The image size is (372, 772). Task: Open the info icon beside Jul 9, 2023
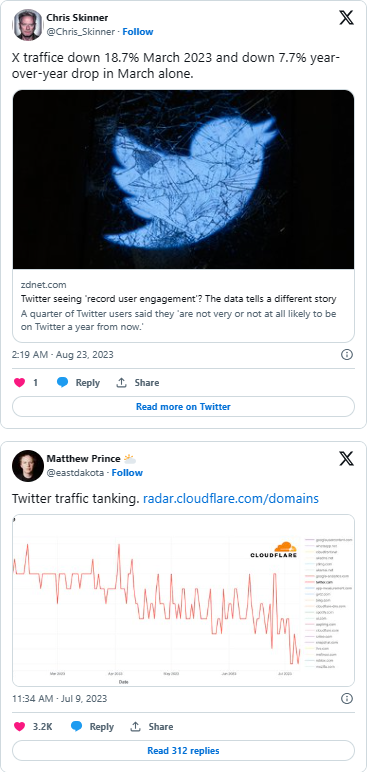(347, 698)
